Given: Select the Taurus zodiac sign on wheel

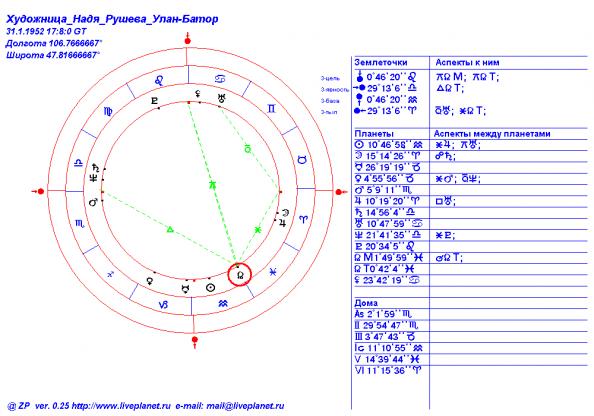Looking at the screenshot, I should click(x=302, y=160).
